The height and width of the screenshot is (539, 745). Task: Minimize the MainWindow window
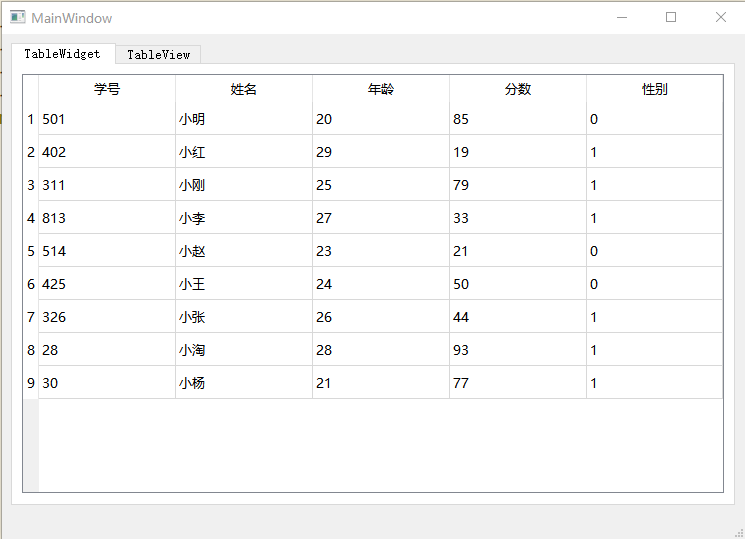click(622, 17)
